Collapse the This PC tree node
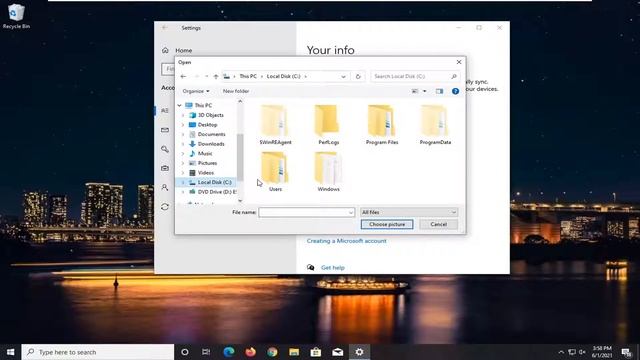 coord(179,105)
